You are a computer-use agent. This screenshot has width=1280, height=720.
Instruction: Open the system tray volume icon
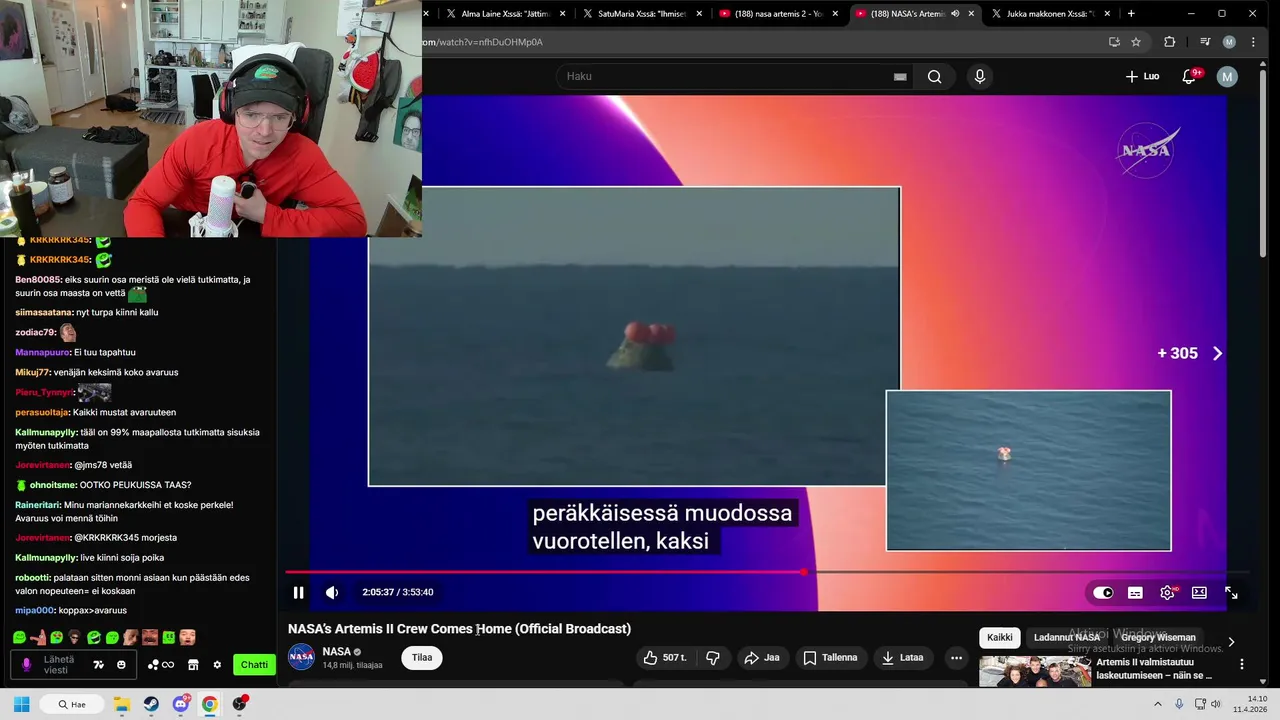pyautogui.click(x=1216, y=704)
